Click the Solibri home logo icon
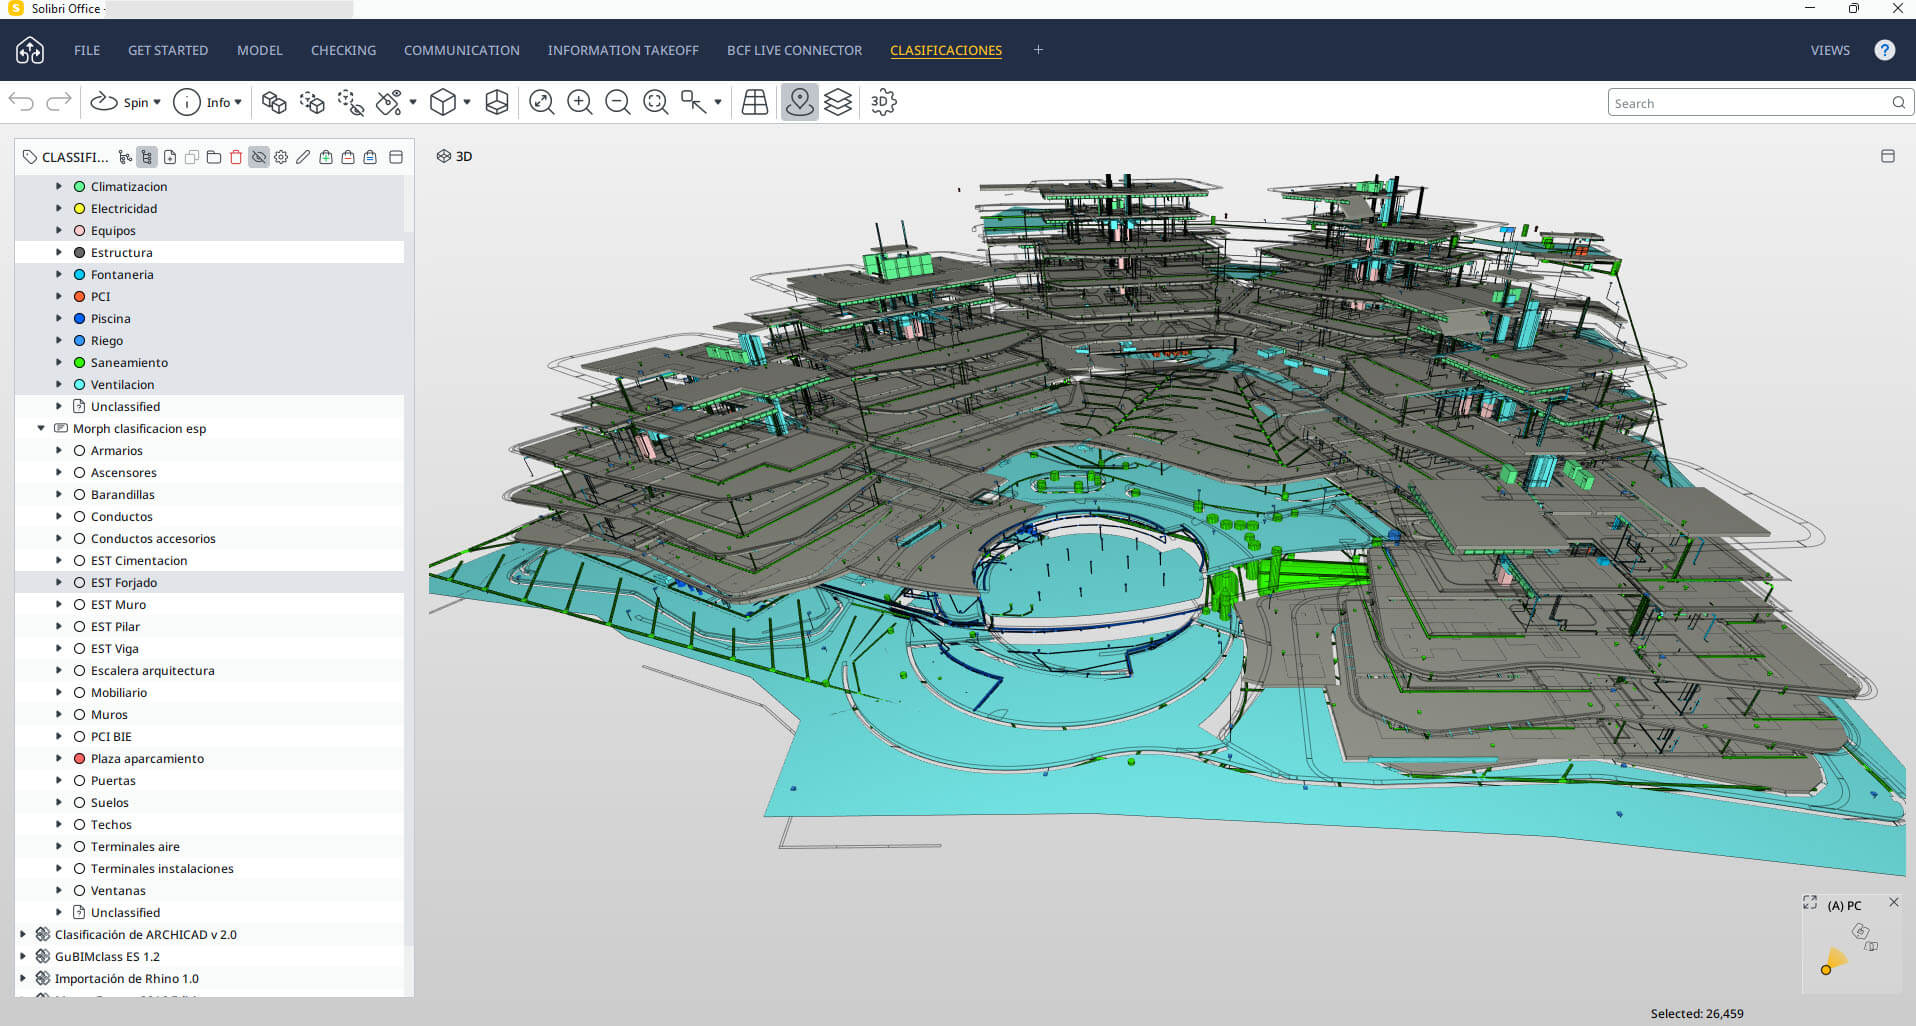1916x1026 pixels. [30, 50]
